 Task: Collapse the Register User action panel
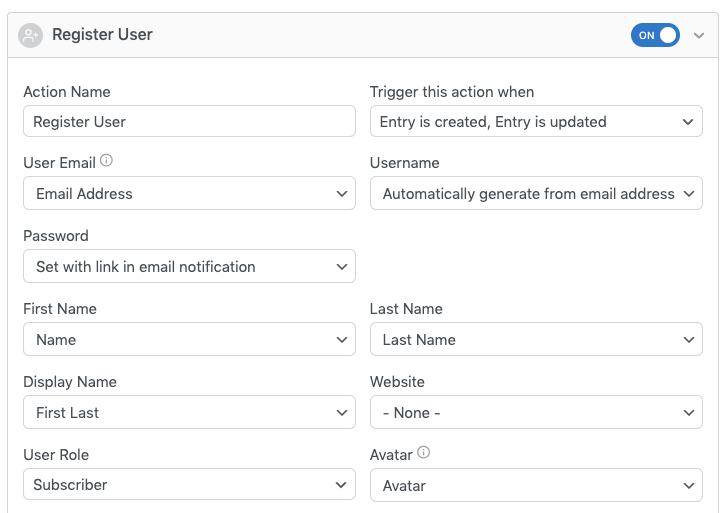[x=699, y=35]
